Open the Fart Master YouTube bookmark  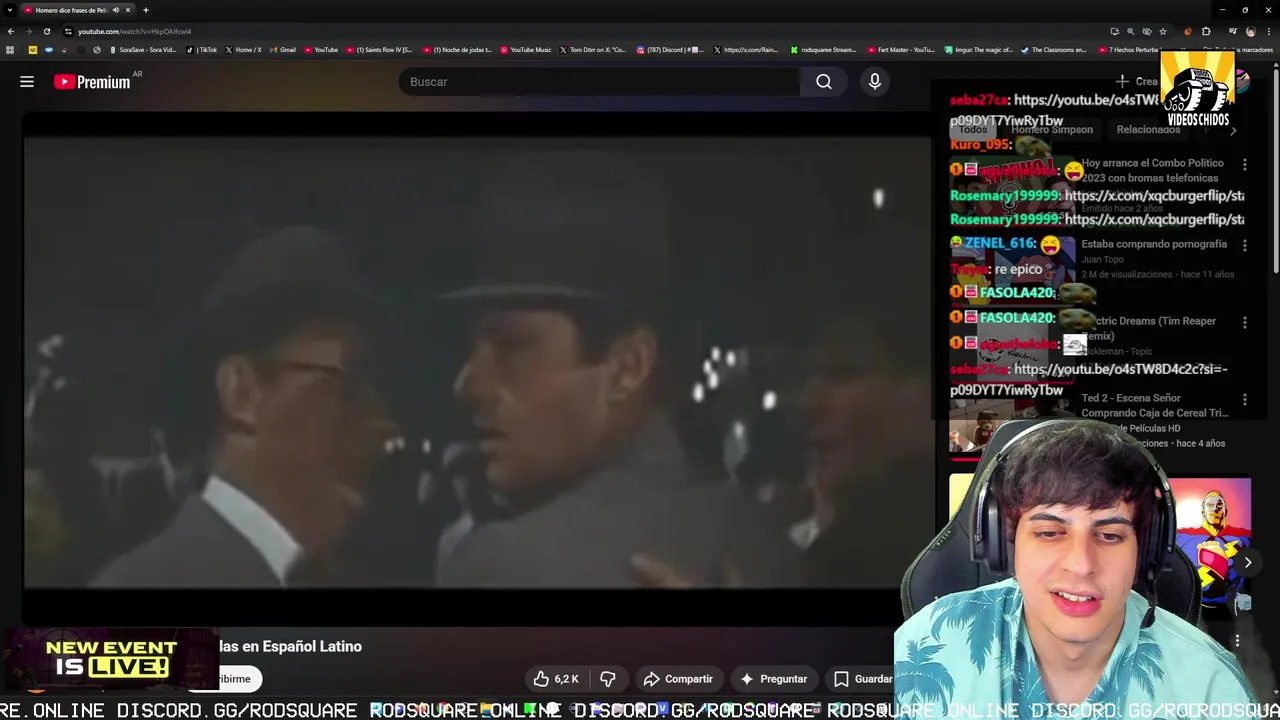click(x=902, y=49)
